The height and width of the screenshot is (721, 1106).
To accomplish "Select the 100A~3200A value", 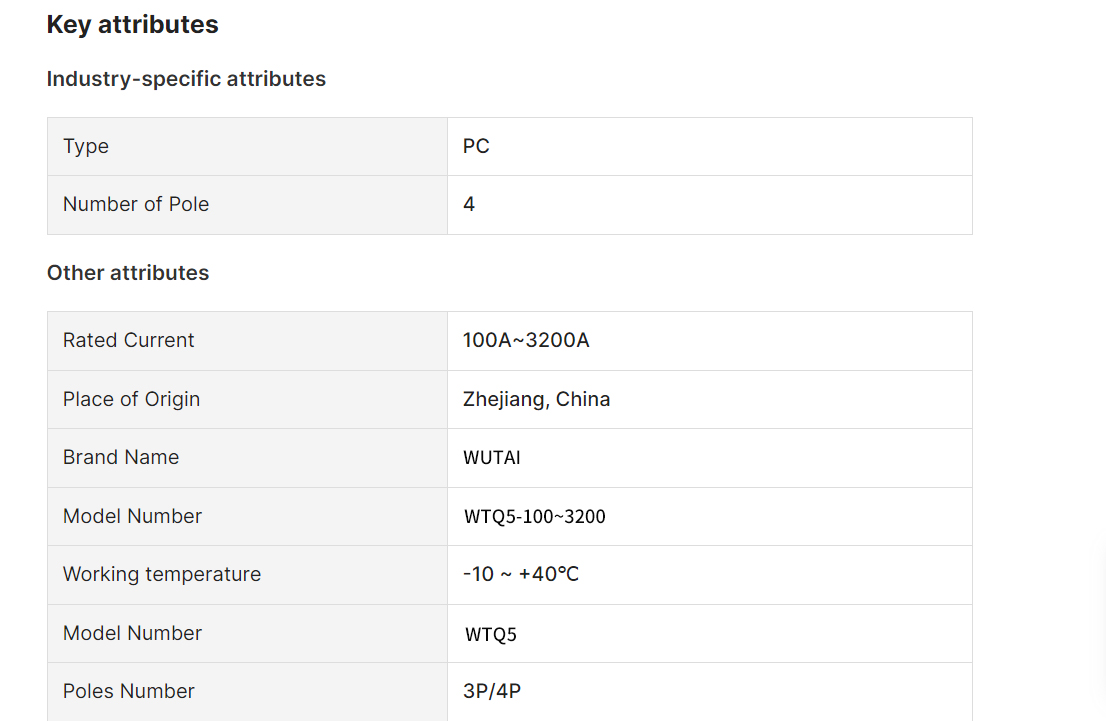I will [x=526, y=341].
